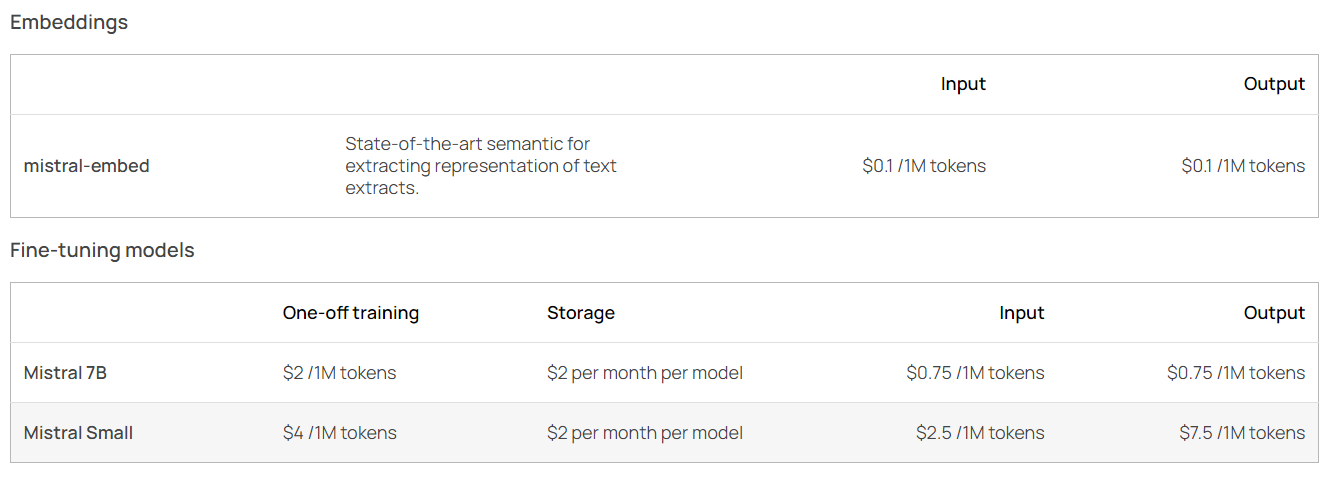Select the mistral-embed model name
Image resolution: width=1337 pixels, height=496 pixels.
pyautogui.click(x=86, y=166)
